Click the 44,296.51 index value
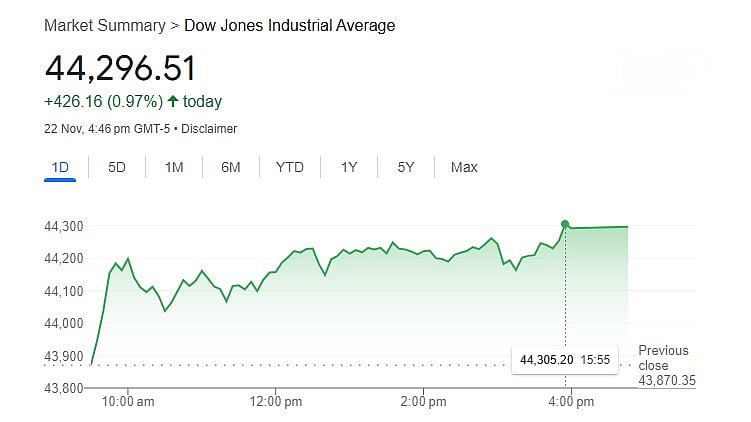 (x=120, y=68)
